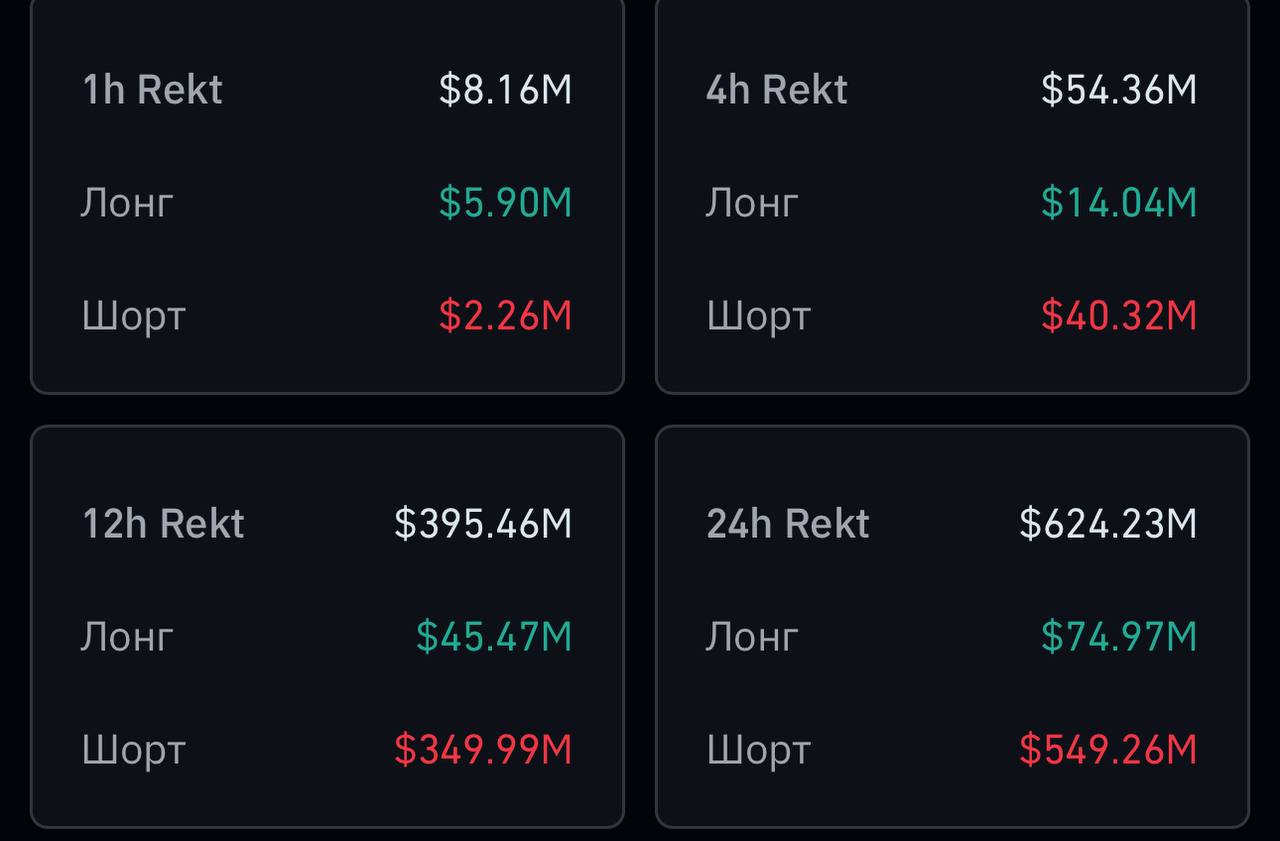
Task: Select the $8.16M total in 1h Rekt
Action: 506,90
